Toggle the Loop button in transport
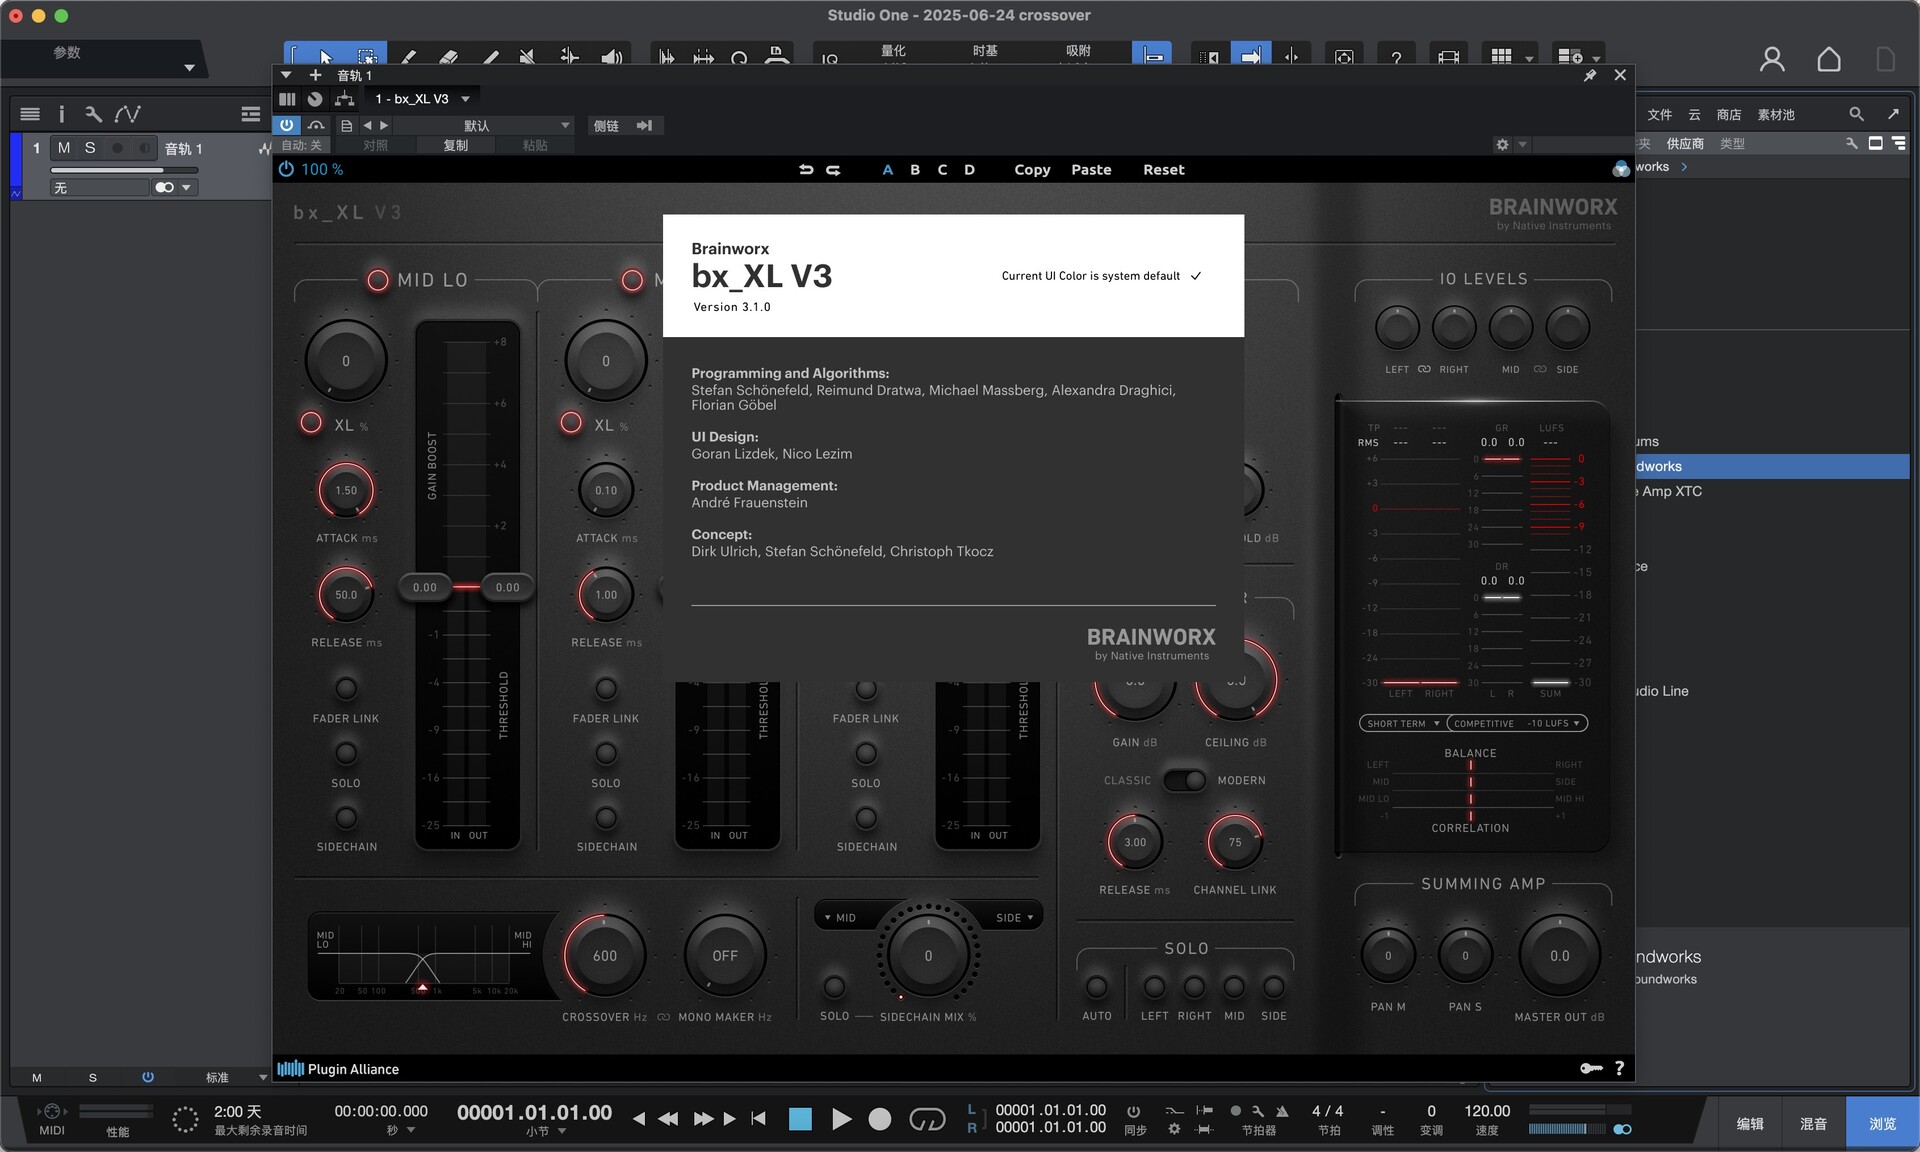Viewport: 1920px width, 1152px height. 927,1119
